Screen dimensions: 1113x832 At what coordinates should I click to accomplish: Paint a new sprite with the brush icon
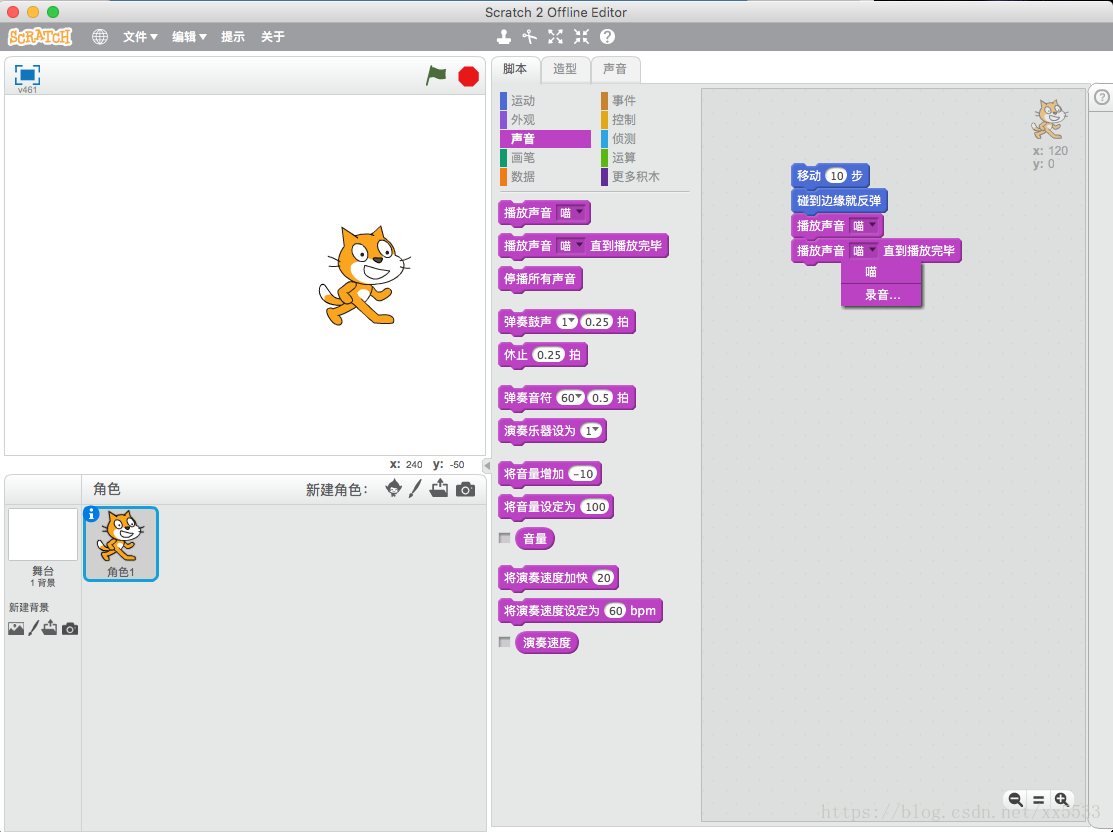pyautogui.click(x=415, y=488)
